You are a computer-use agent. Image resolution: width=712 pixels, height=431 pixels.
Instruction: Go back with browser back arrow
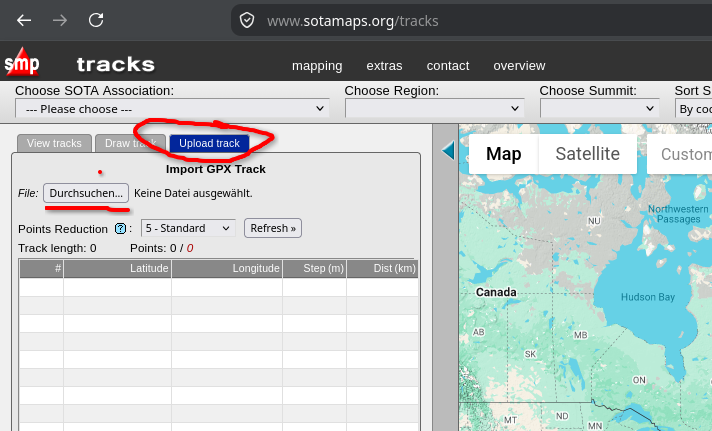(x=24, y=20)
